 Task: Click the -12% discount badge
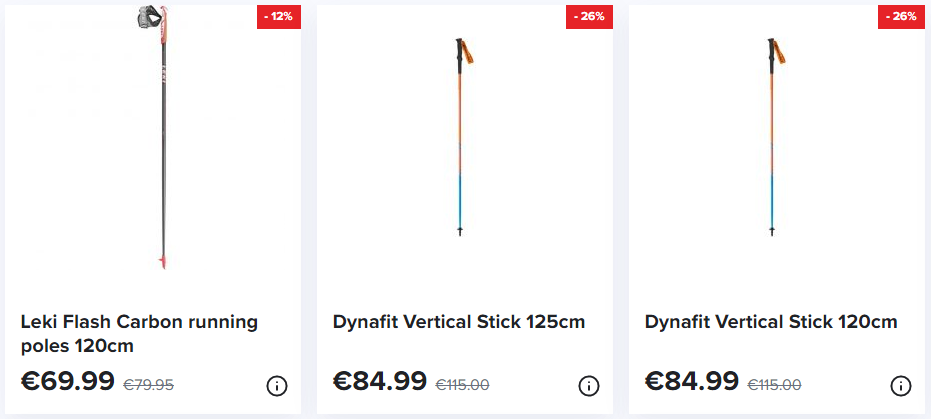pyautogui.click(x=278, y=17)
